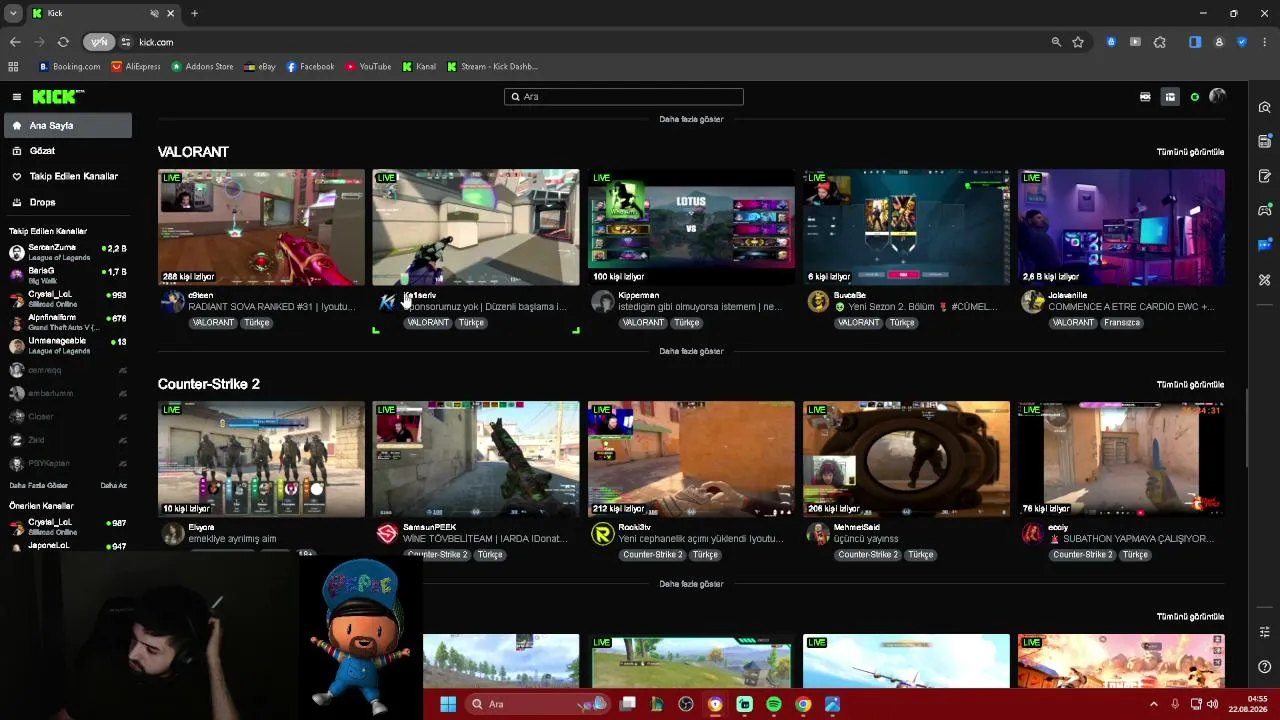Open OBS Studio from the taskbar

click(686, 704)
